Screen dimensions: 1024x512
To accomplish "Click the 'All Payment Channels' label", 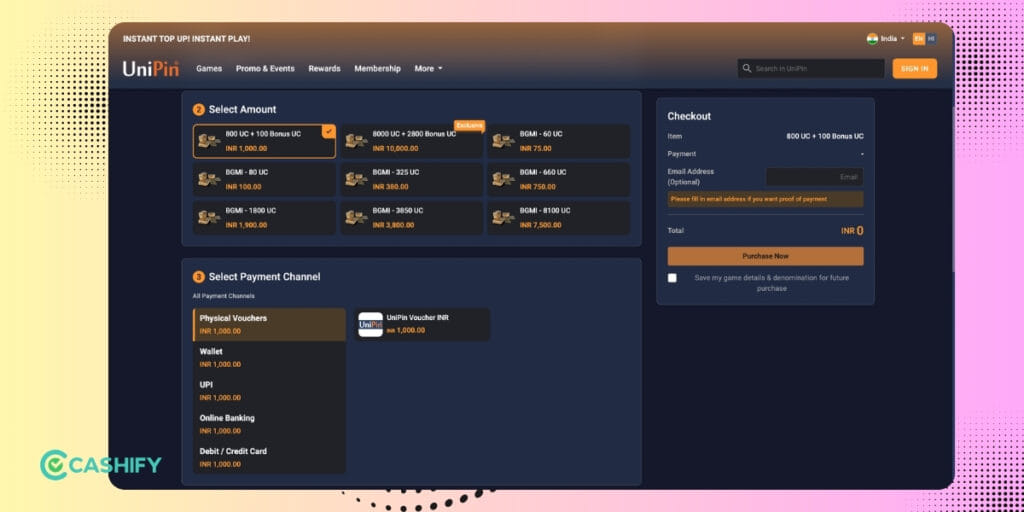I will click(223, 296).
